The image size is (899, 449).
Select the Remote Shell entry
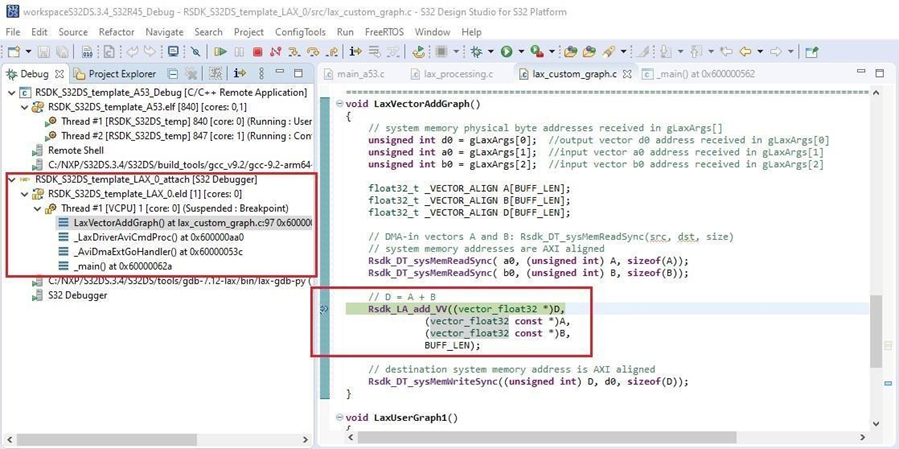[x=68, y=150]
